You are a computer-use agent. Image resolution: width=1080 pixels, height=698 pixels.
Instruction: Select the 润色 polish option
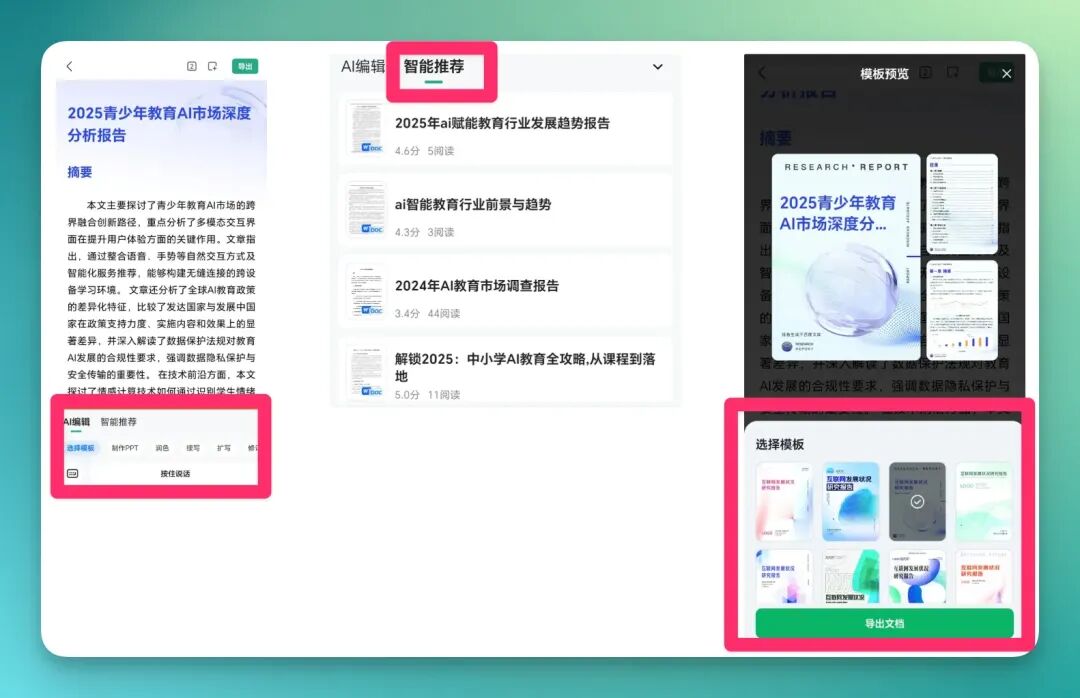163,448
